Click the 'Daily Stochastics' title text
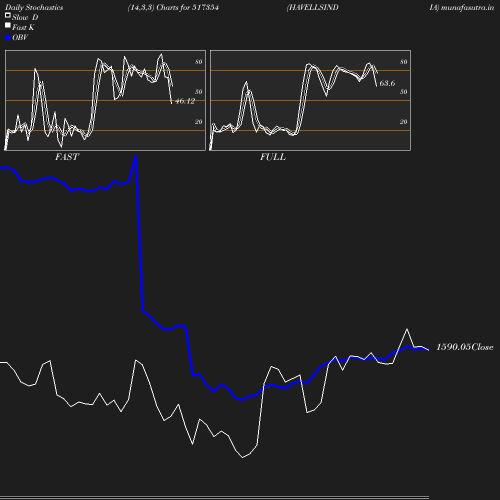This screenshot has width=500, height=500. [34, 7]
